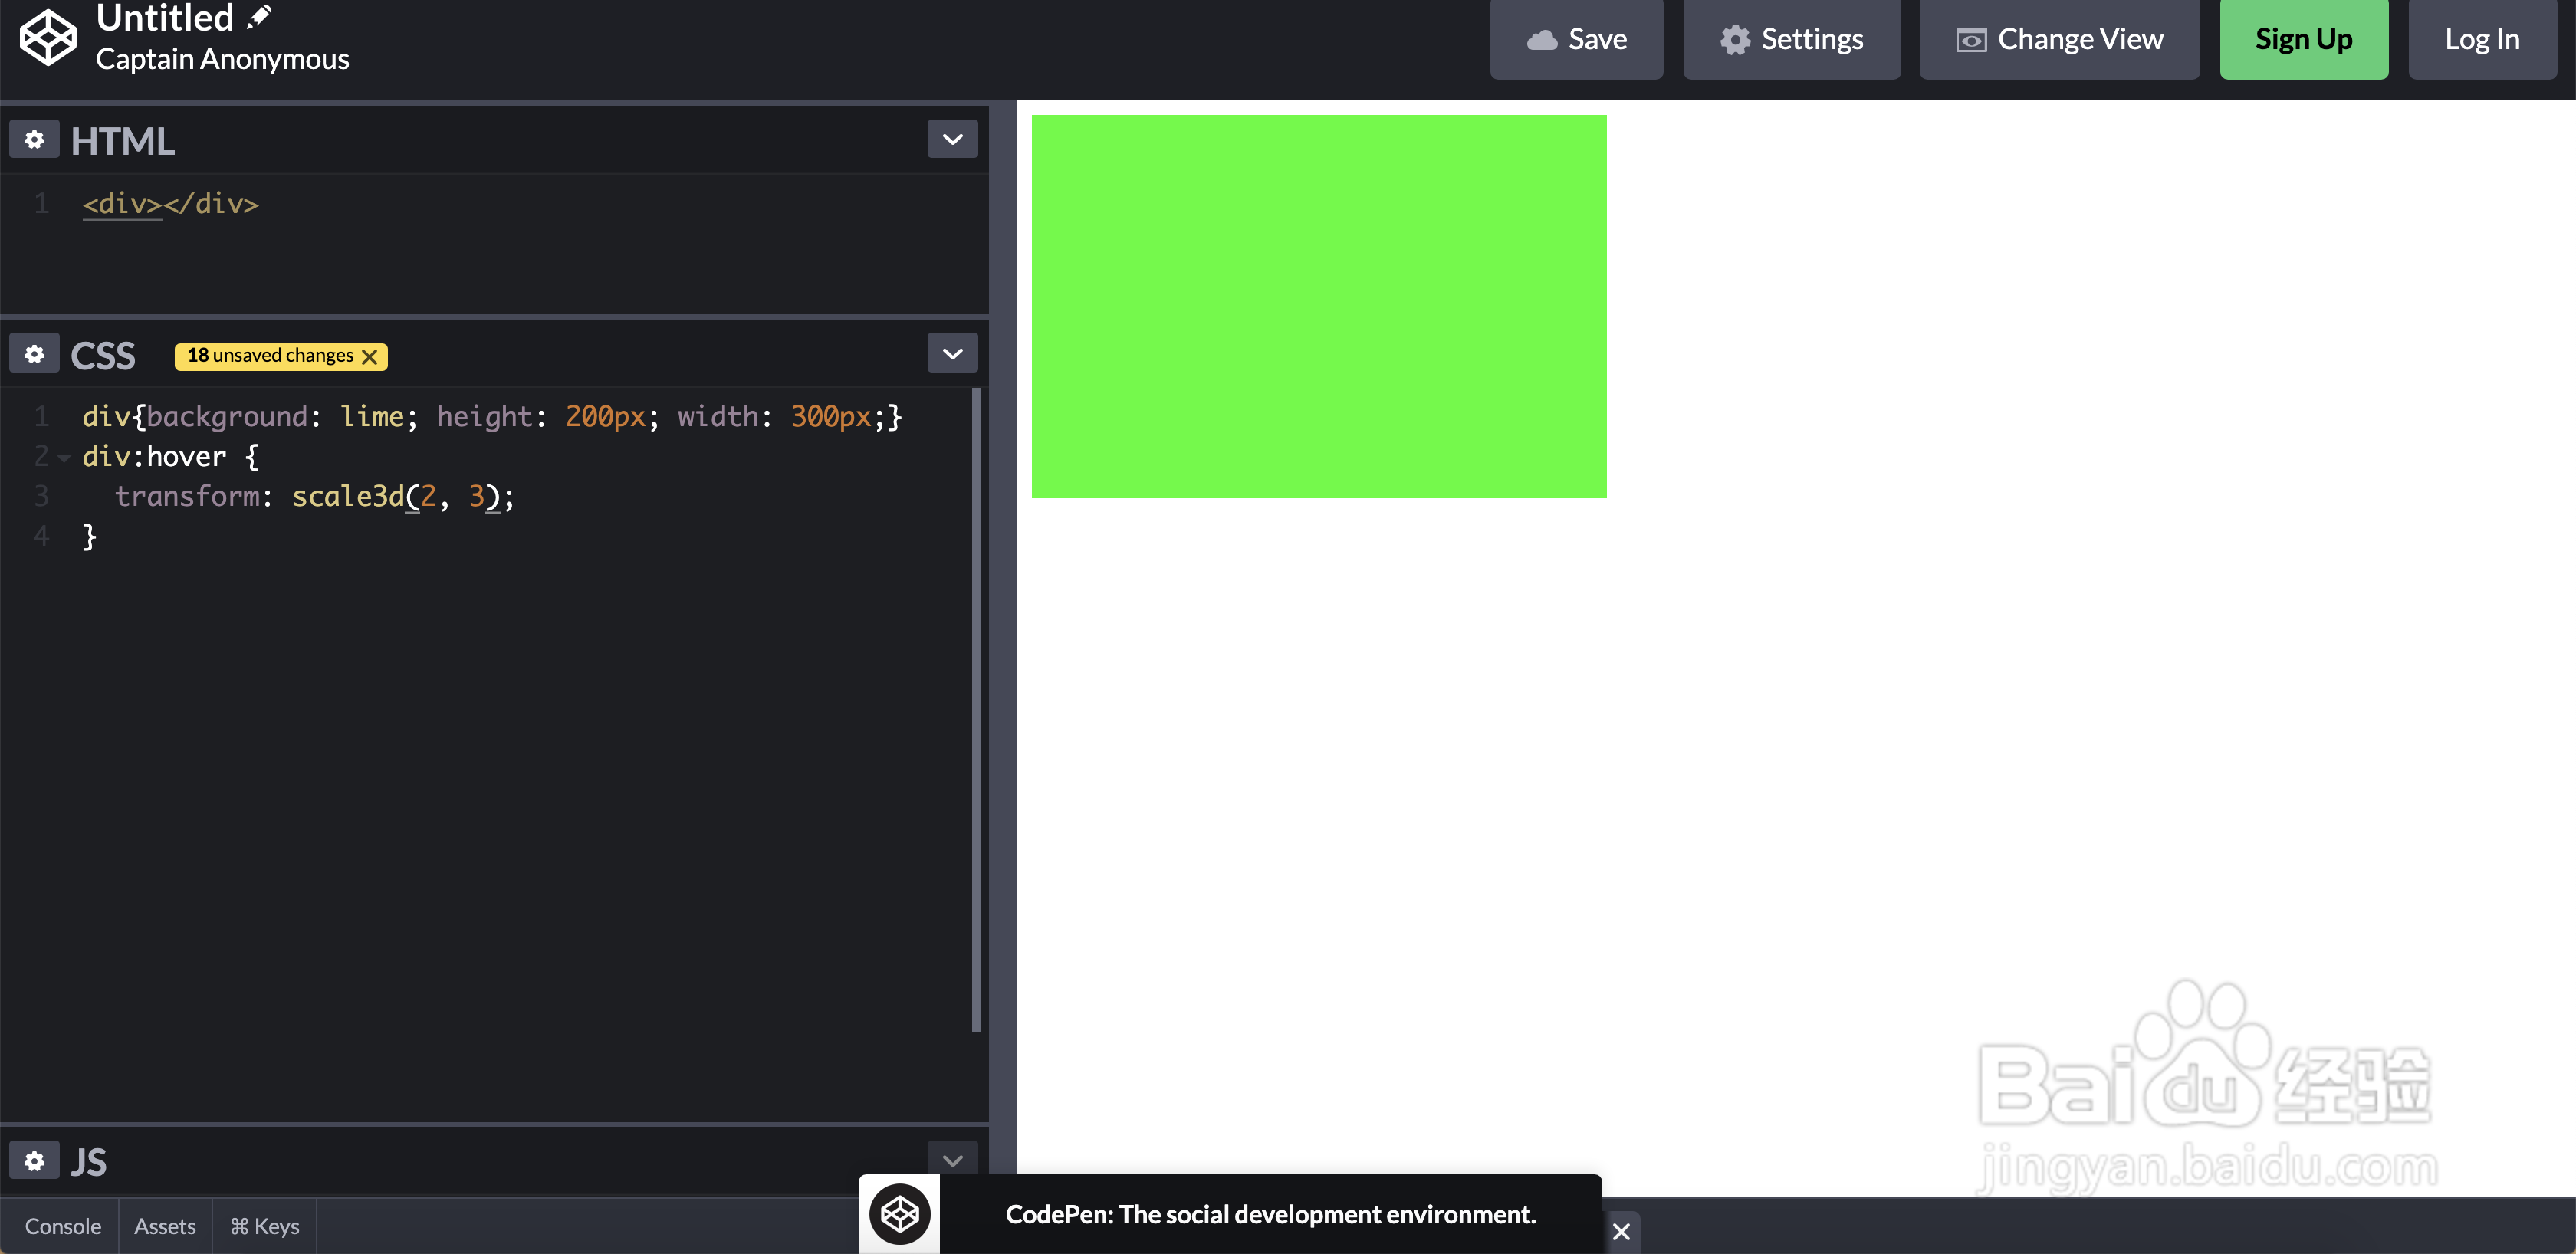Click the CodePen logo in the header
2576x1254 pixels.
(48, 38)
